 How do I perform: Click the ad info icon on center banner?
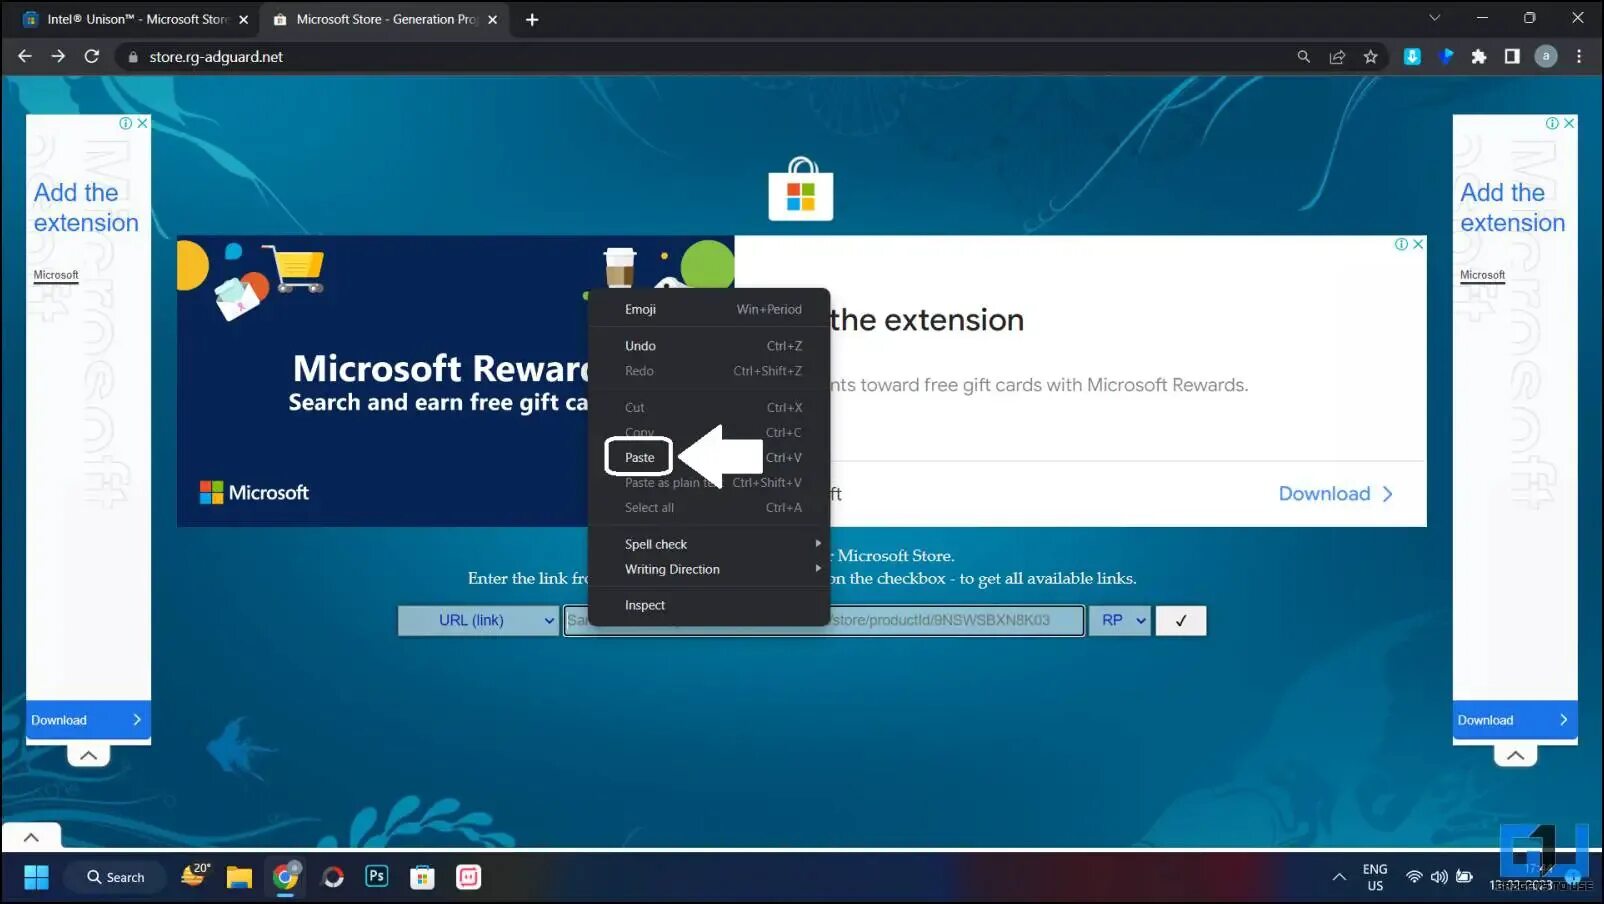pyautogui.click(x=1402, y=244)
